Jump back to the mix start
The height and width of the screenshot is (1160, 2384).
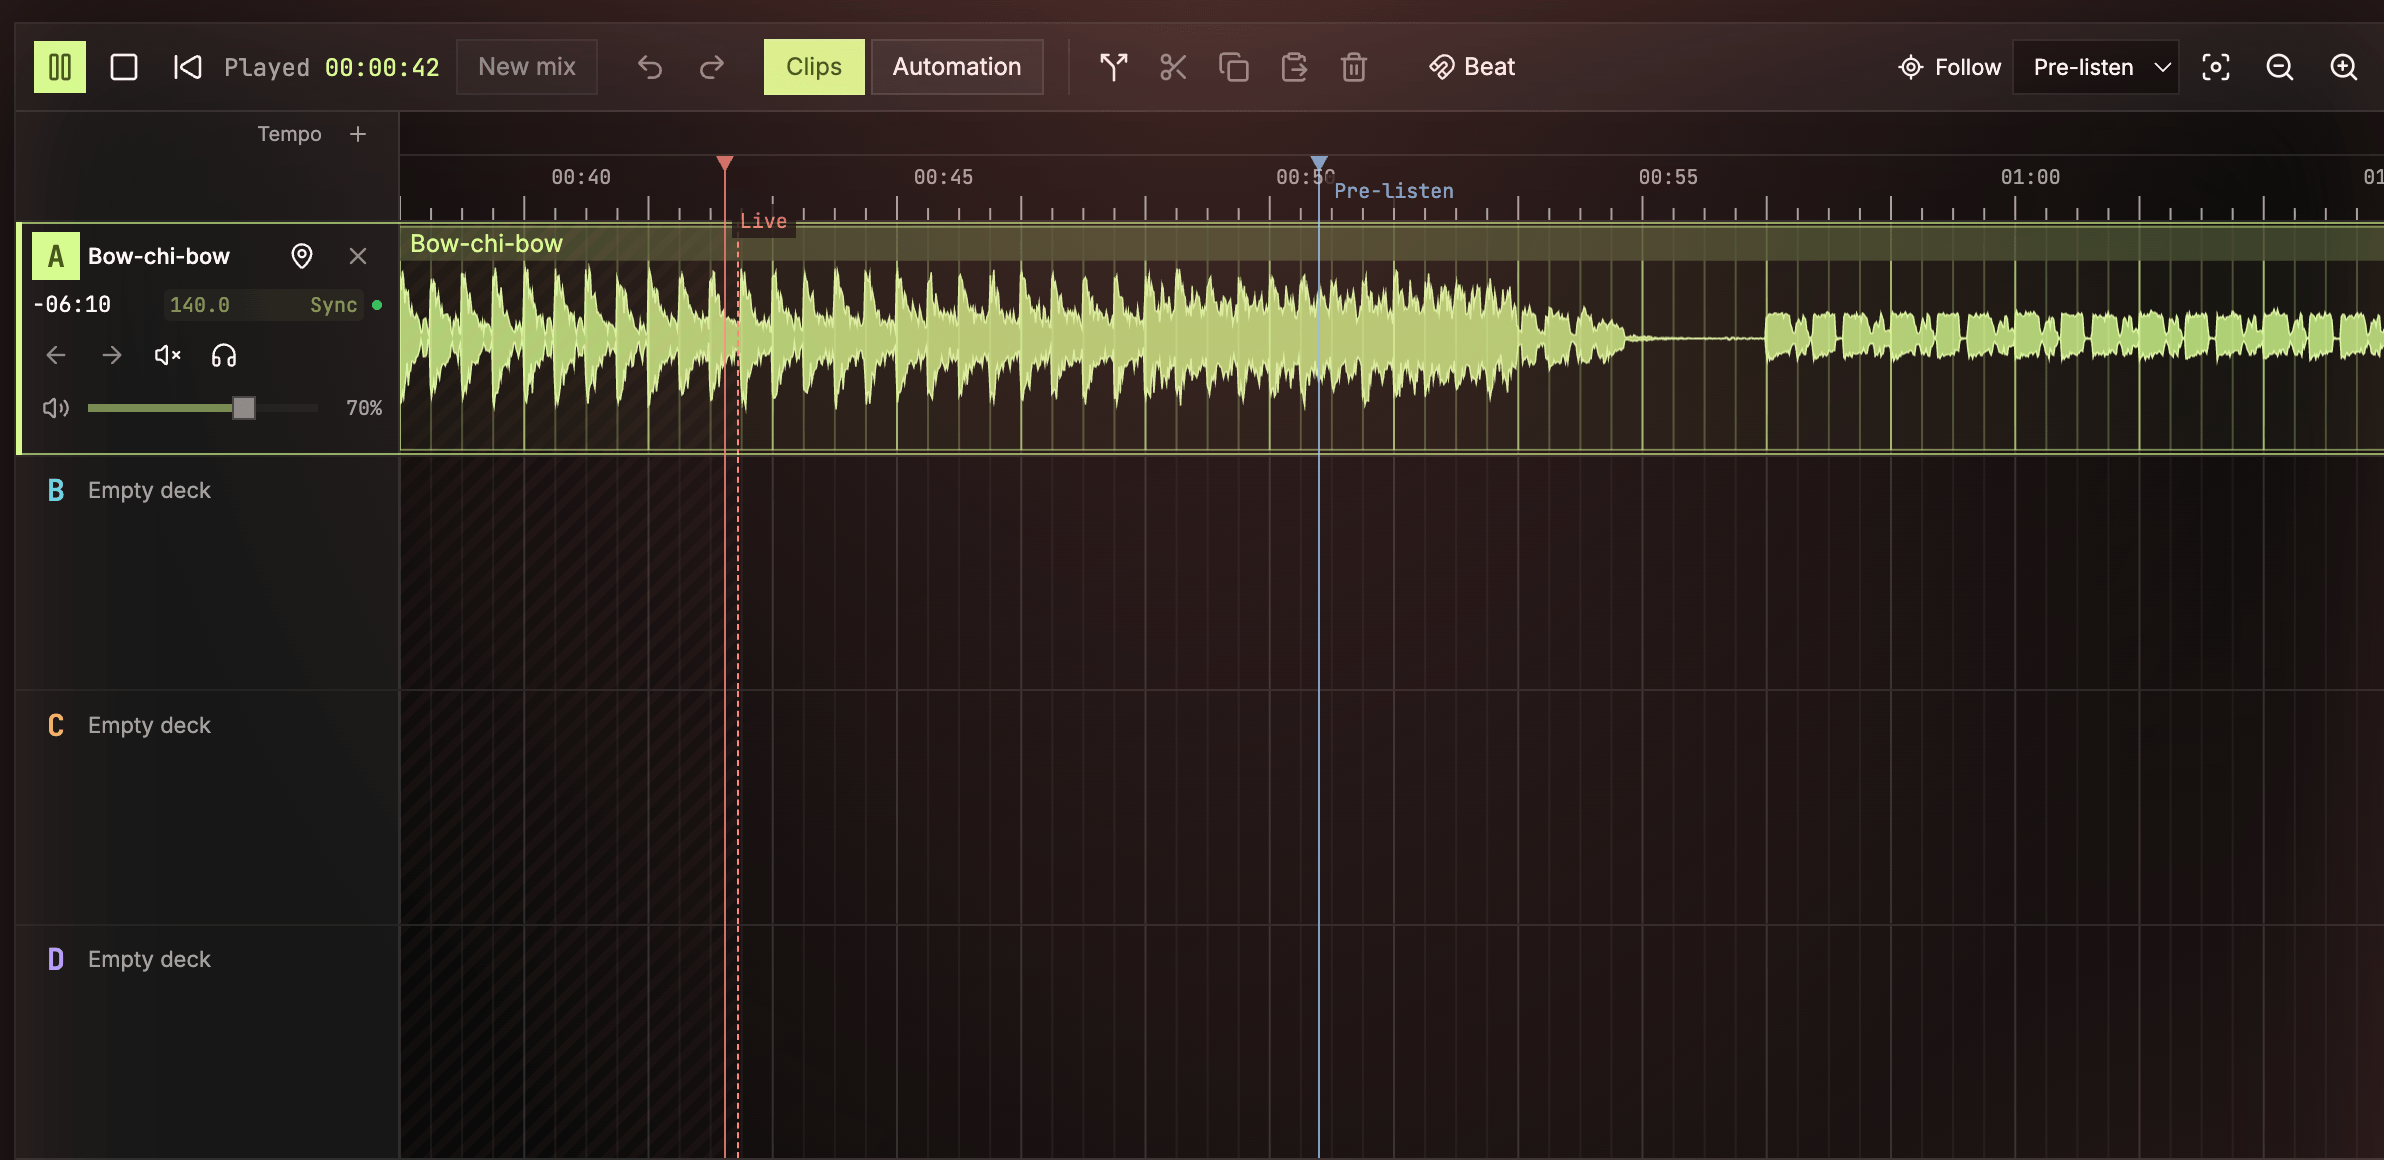click(188, 67)
